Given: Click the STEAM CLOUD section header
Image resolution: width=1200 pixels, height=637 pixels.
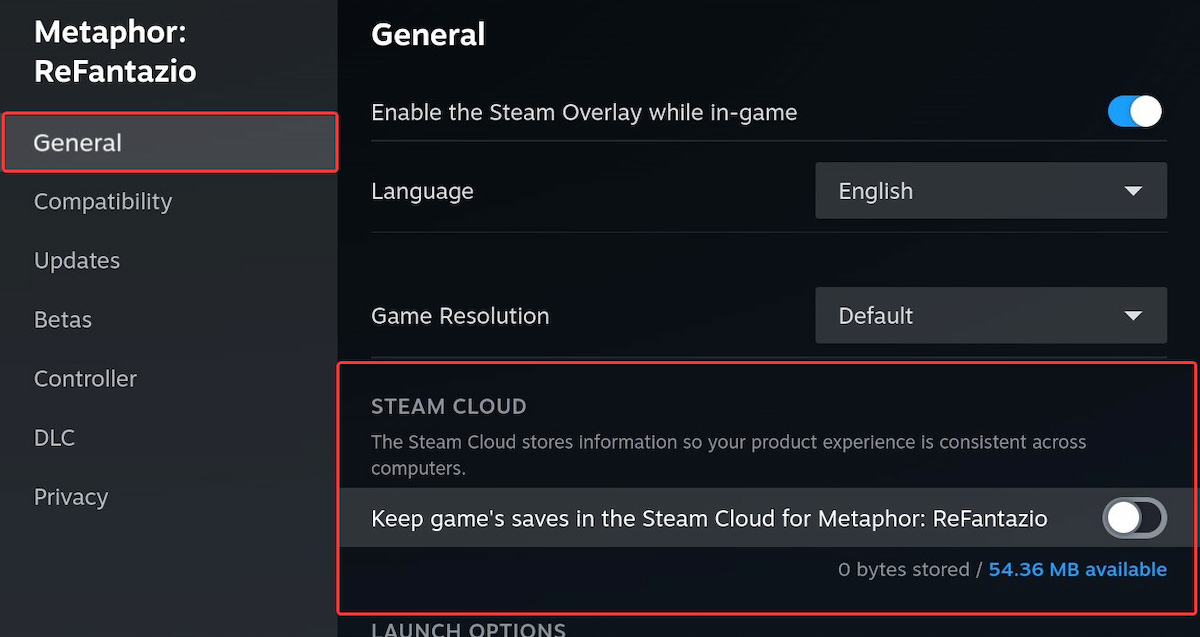Looking at the screenshot, I should point(448,407).
